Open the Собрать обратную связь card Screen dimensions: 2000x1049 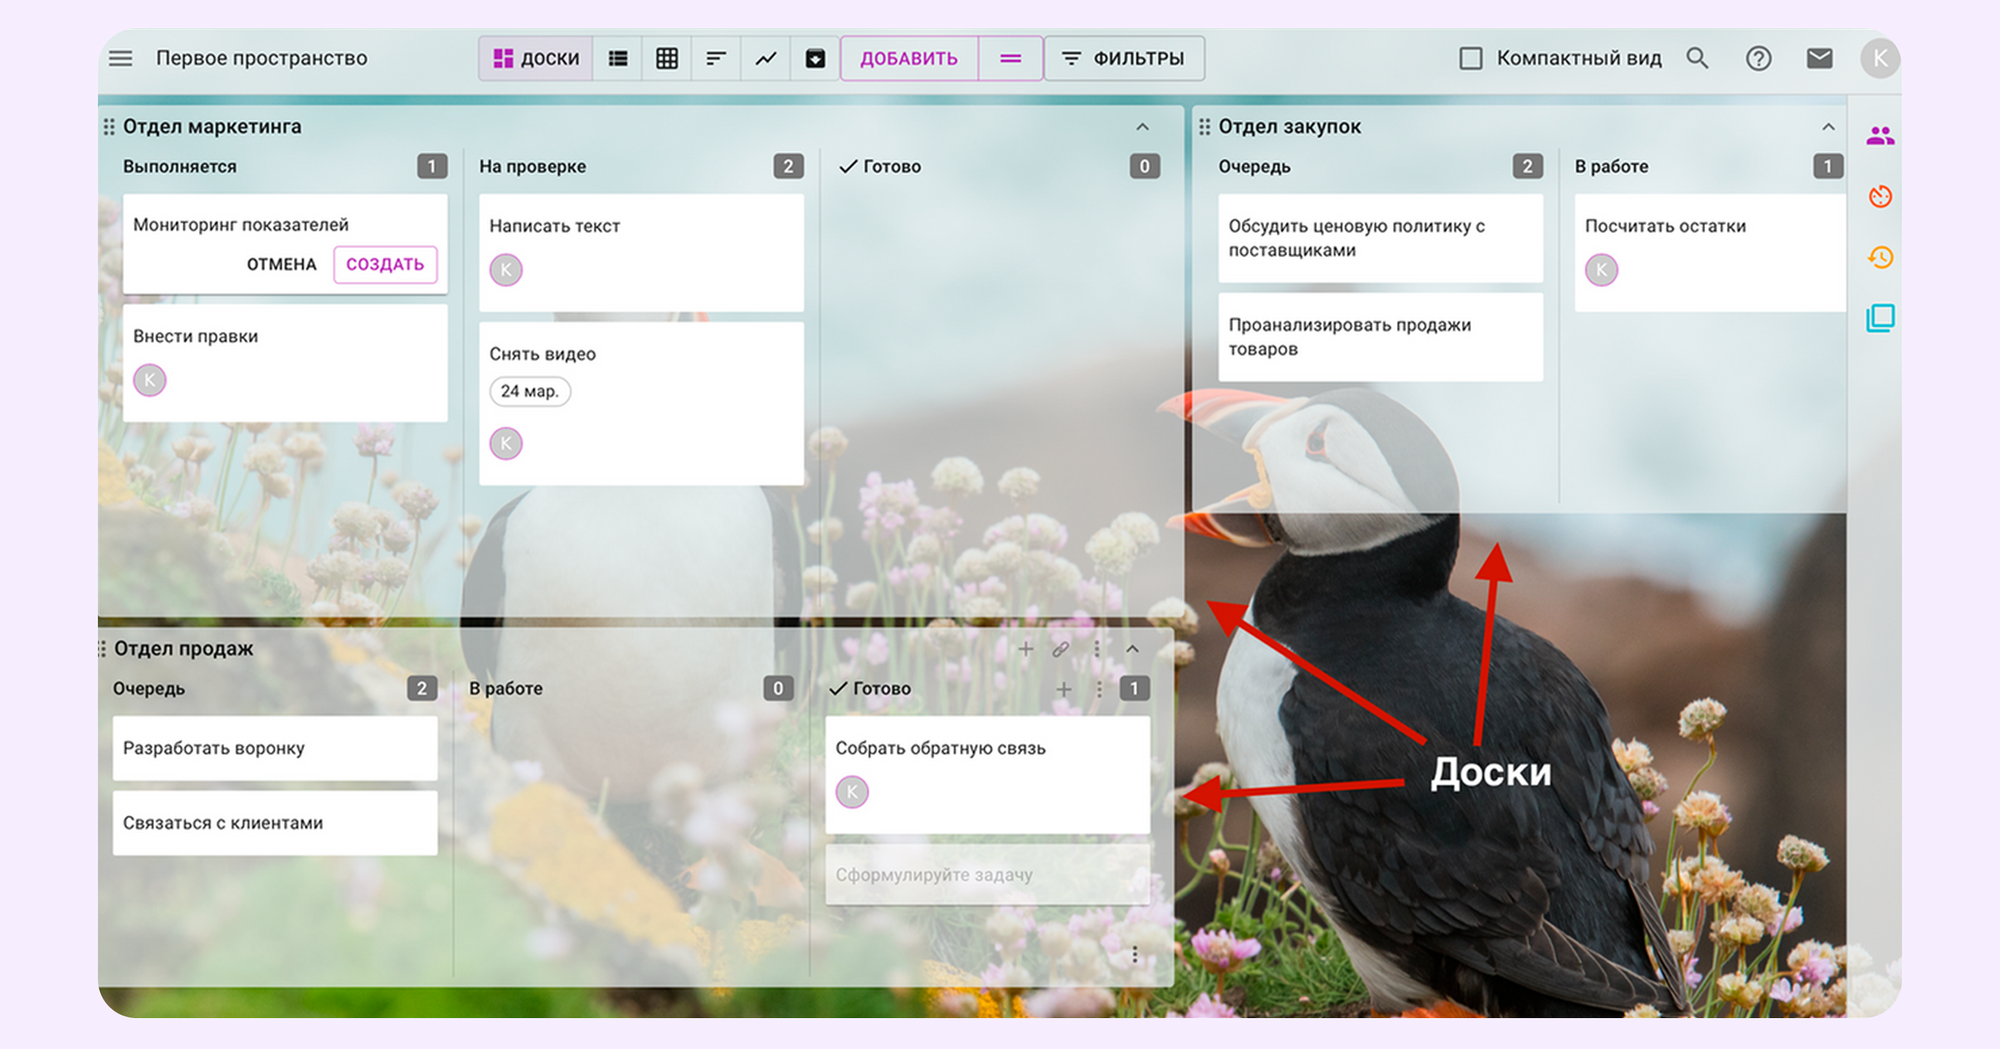tap(988, 775)
